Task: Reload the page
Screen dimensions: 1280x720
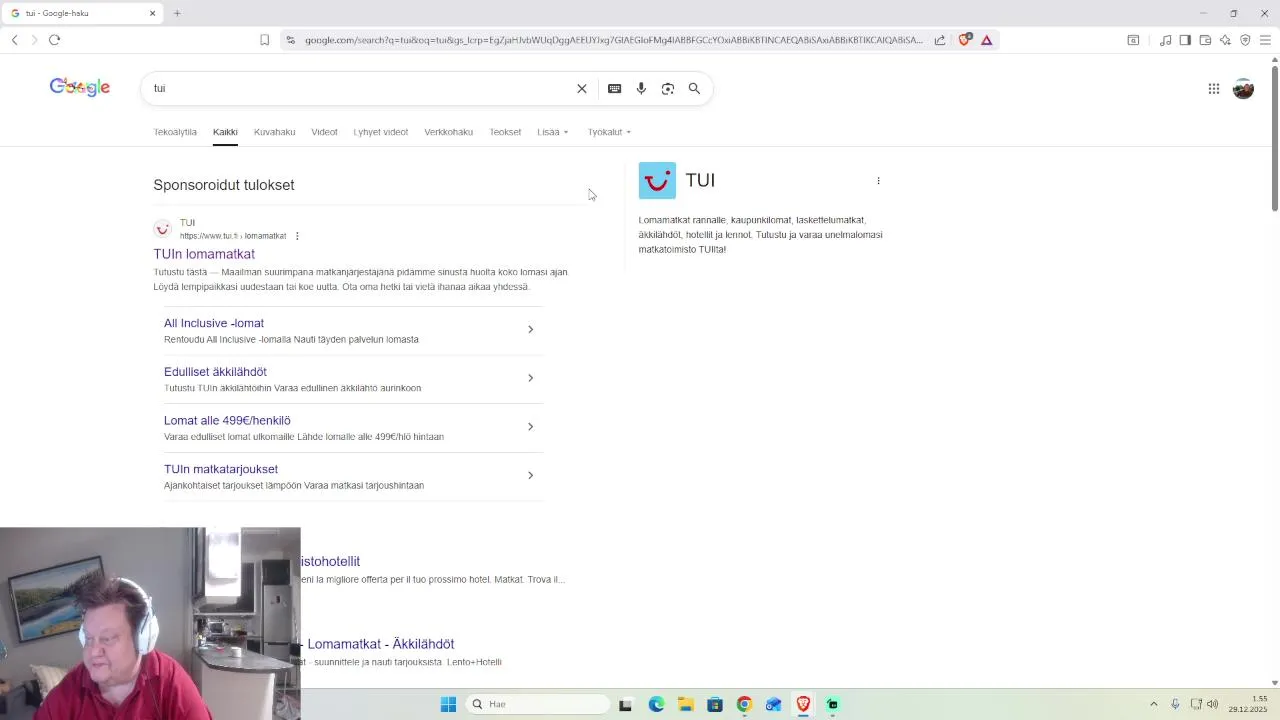Action: (54, 40)
